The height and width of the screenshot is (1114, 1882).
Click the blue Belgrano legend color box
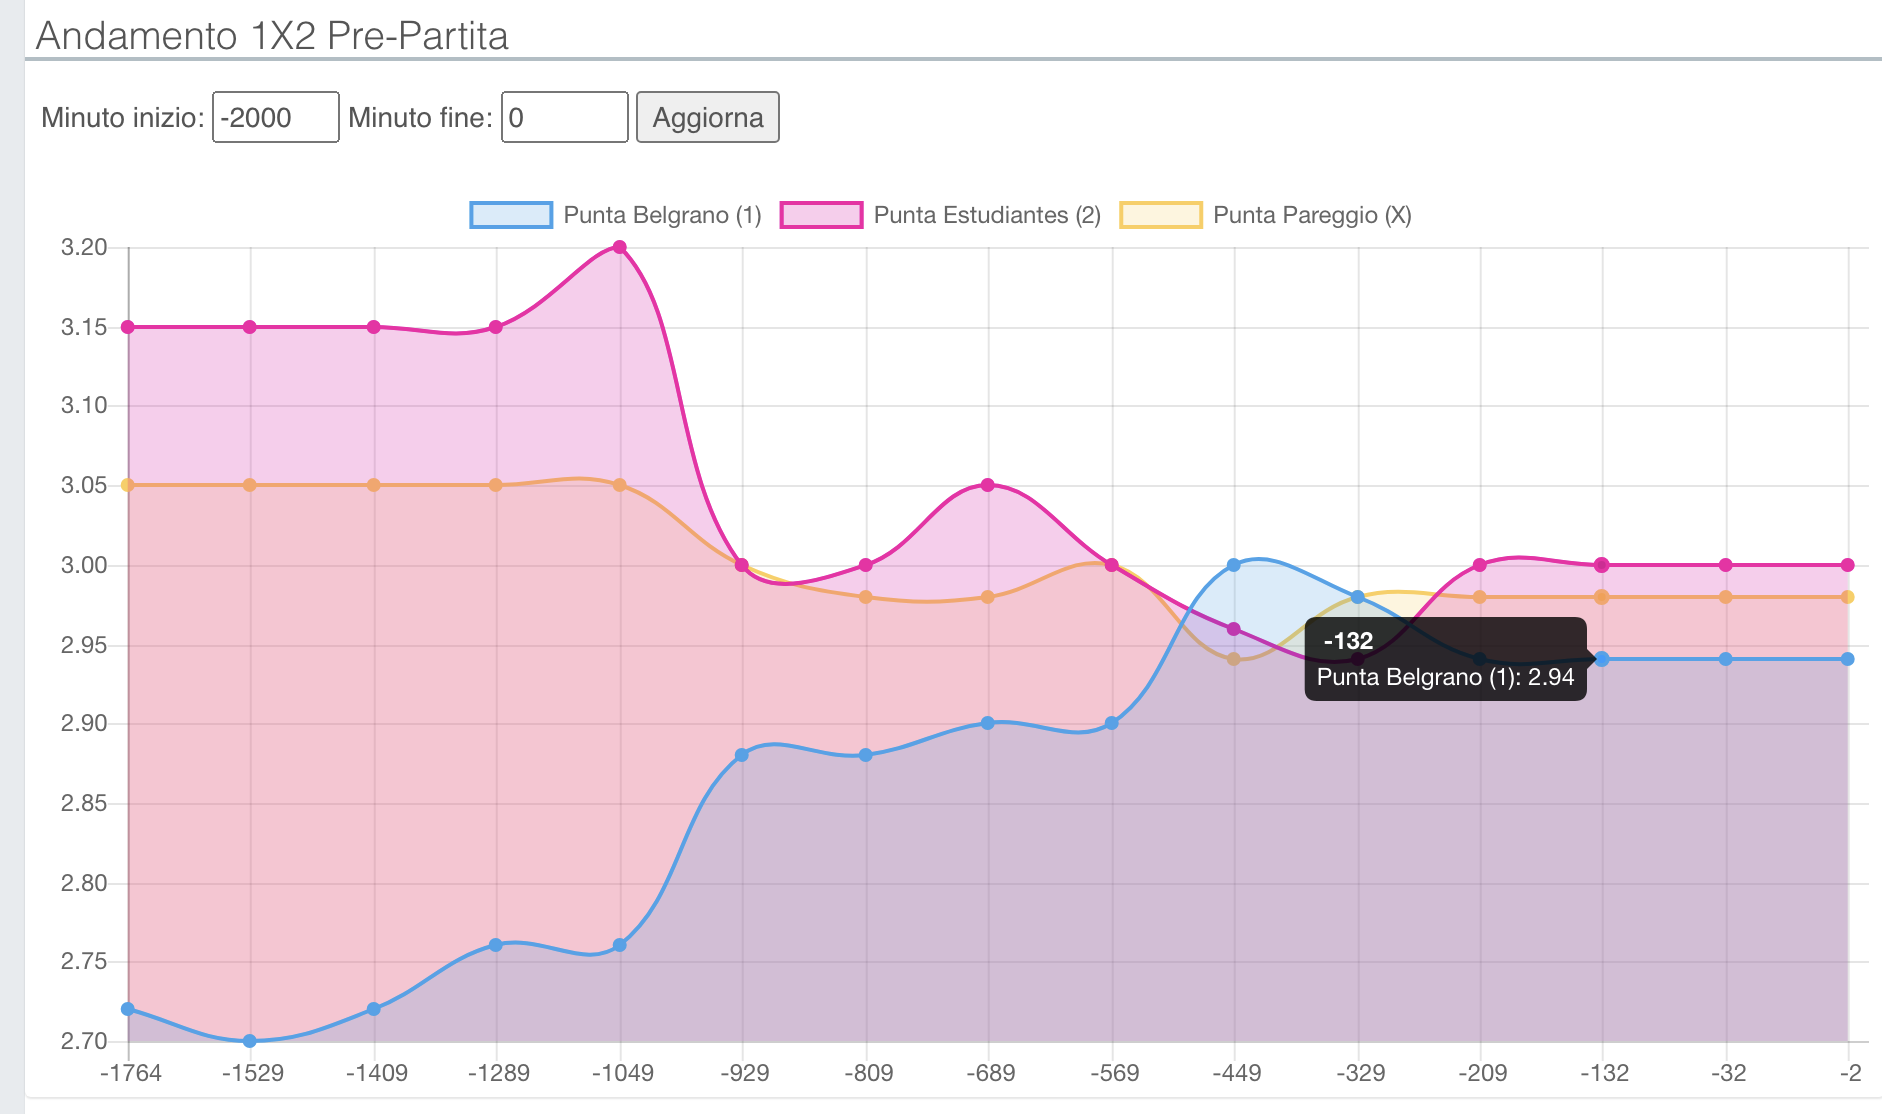click(x=511, y=215)
